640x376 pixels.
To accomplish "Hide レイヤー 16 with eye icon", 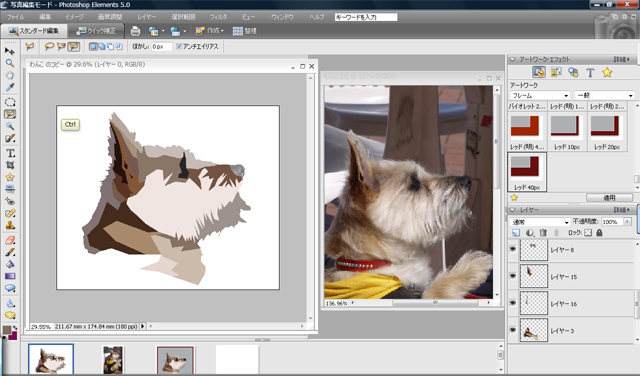I will pyautogui.click(x=513, y=303).
